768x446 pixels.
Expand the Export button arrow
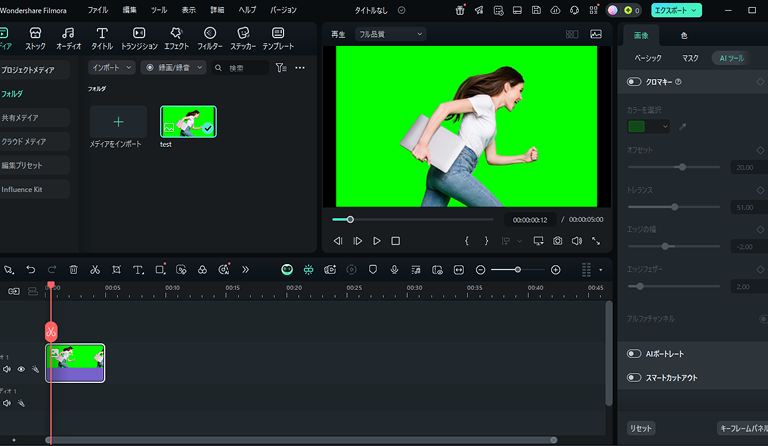[694, 10]
